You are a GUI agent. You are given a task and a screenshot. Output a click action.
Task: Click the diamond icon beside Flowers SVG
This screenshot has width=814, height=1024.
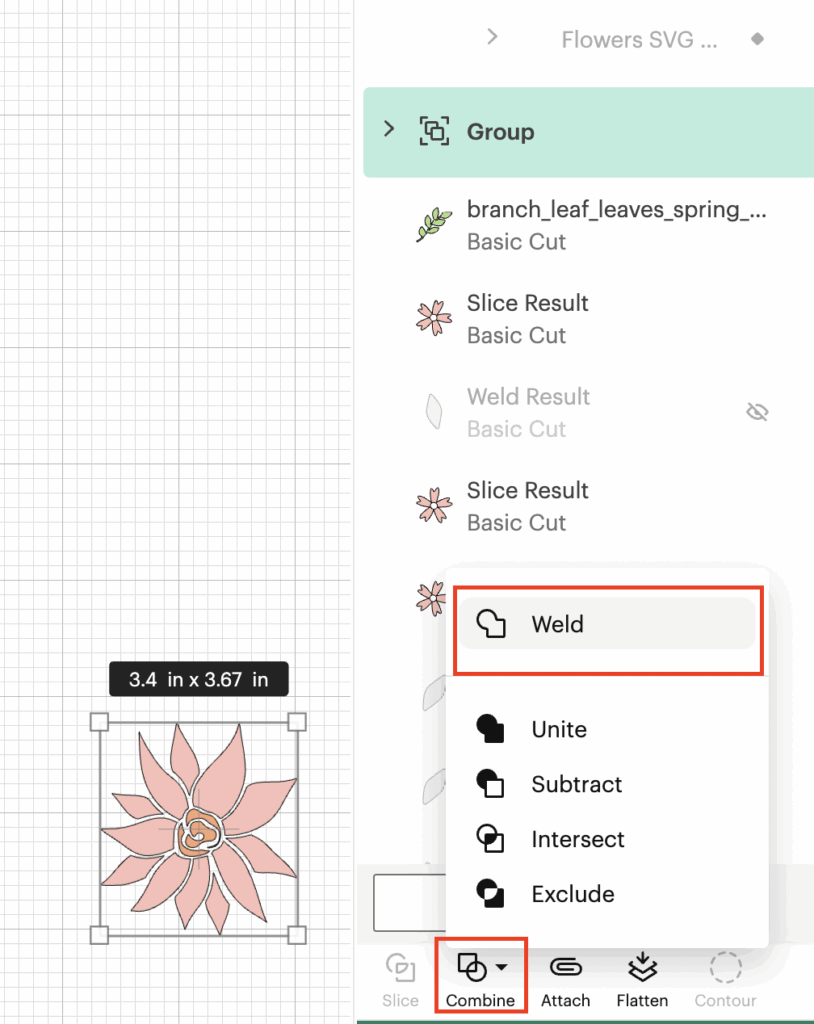click(758, 39)
